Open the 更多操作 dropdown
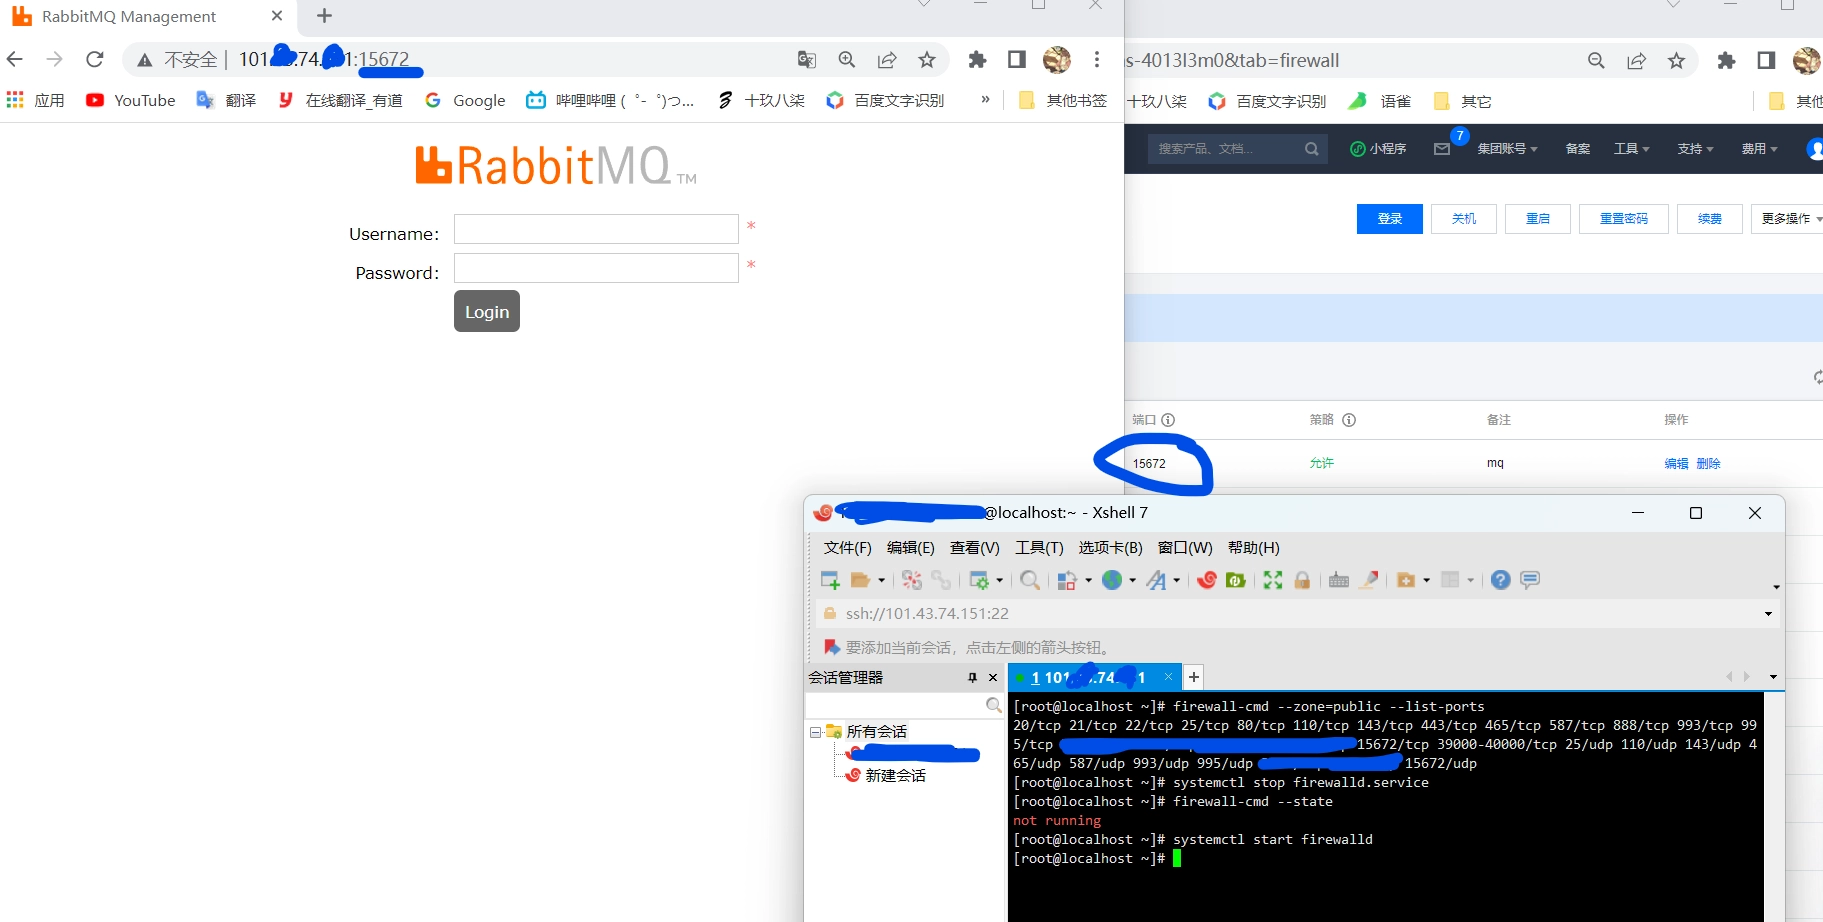Screen dimensions: 1823x922 click(x=1790, y=219)
